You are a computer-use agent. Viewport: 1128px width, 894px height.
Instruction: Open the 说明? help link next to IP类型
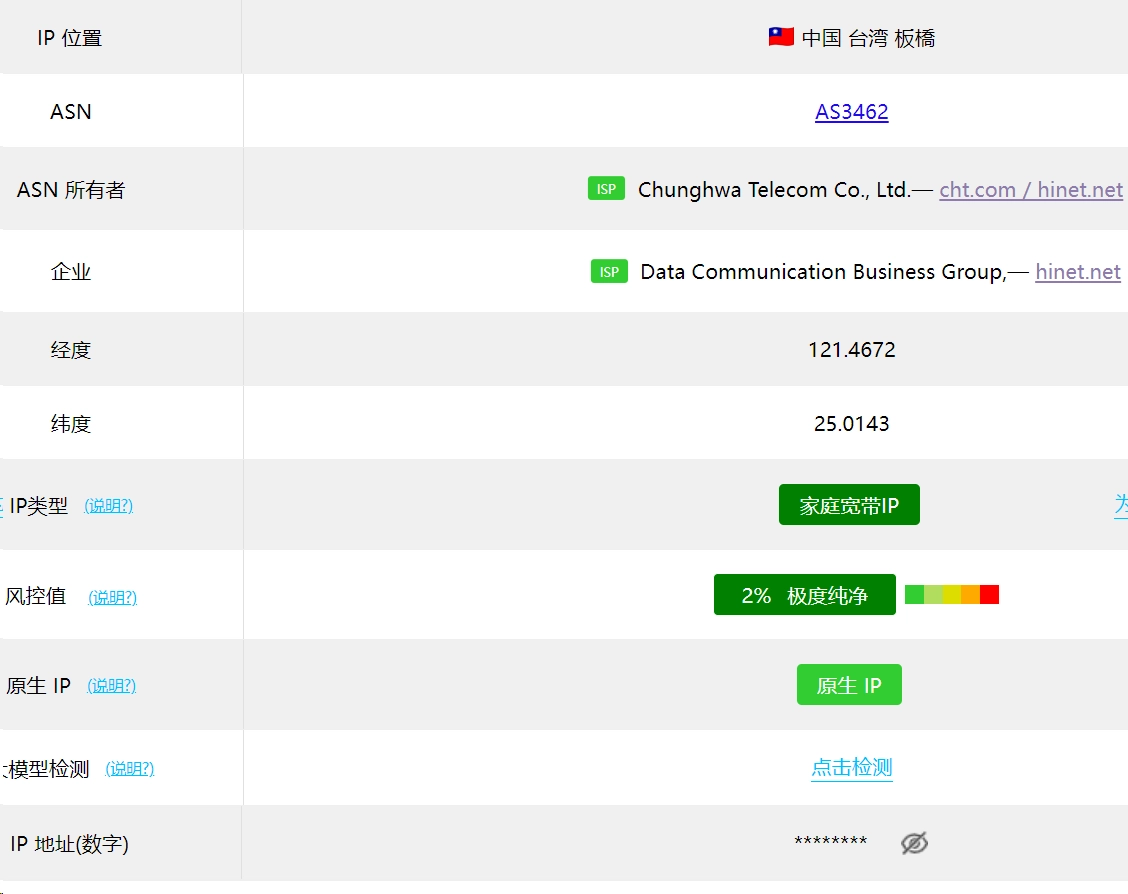[x=108, y=506]
